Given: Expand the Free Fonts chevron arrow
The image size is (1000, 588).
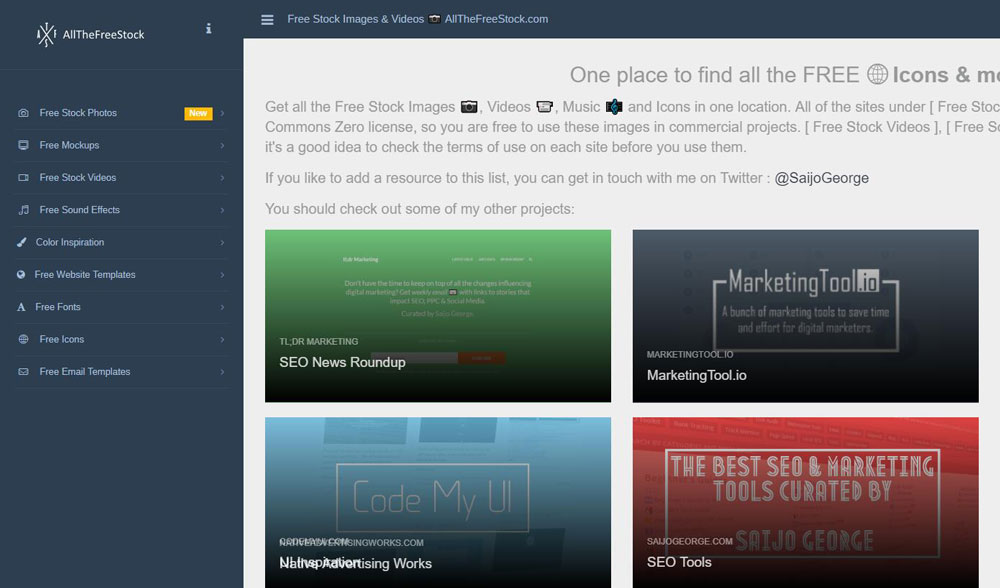Looking at the screenshot, I should (222, 307).
